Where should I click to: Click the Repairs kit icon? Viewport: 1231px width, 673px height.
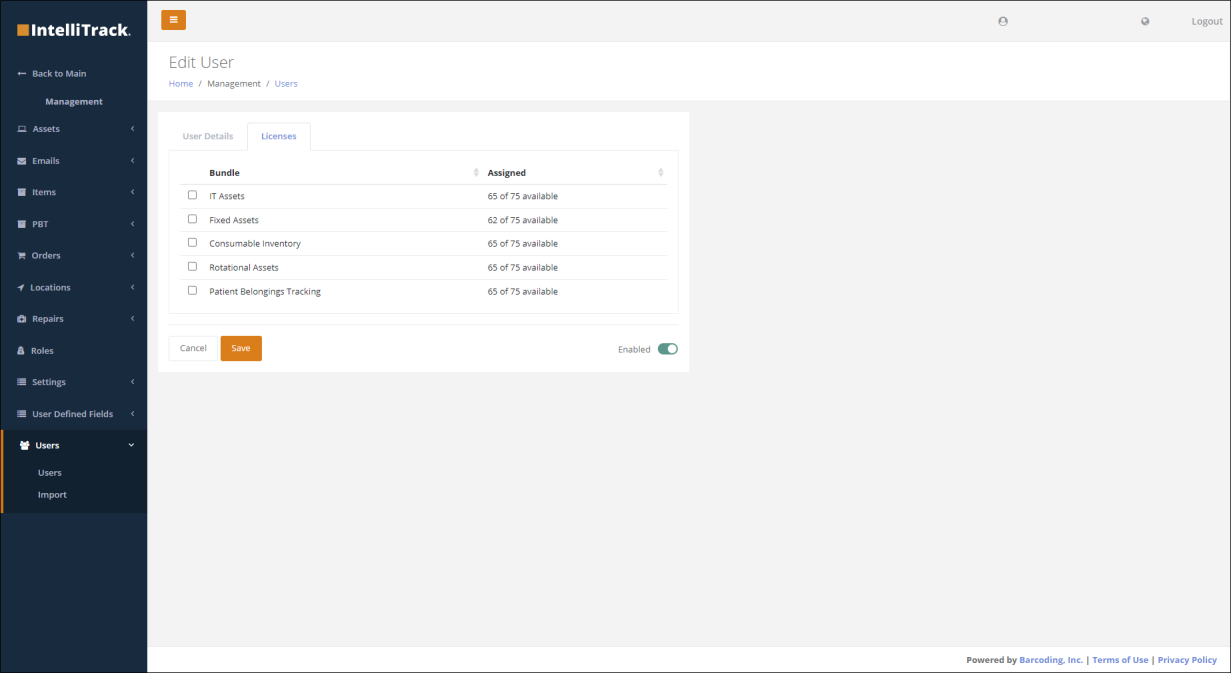click(x=22, y=319)
